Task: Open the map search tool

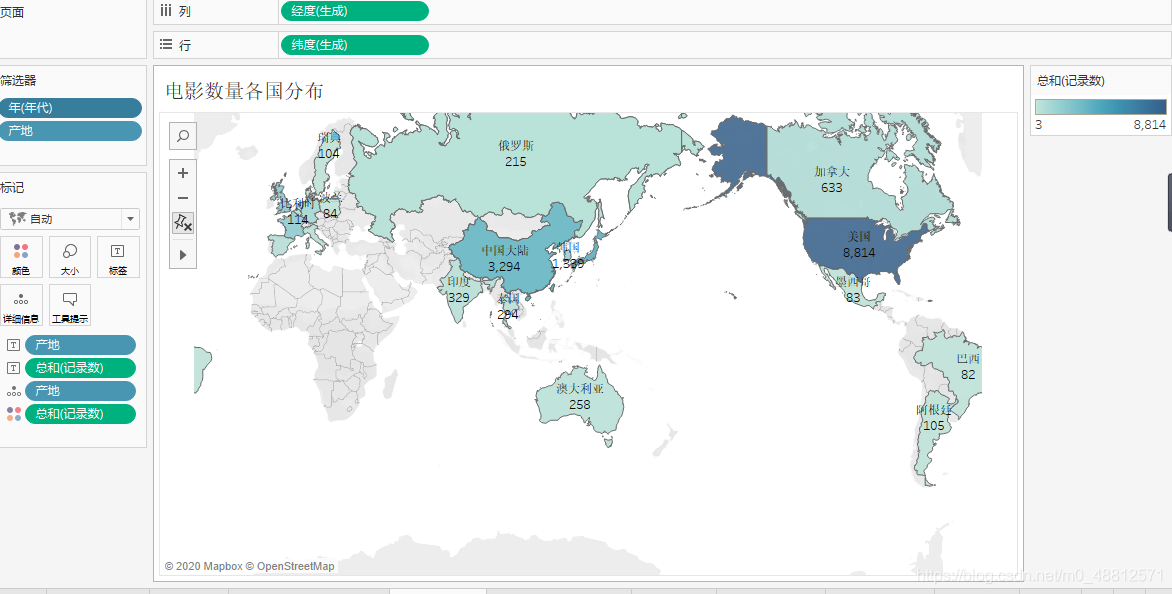Action: [x=183, y=136]
